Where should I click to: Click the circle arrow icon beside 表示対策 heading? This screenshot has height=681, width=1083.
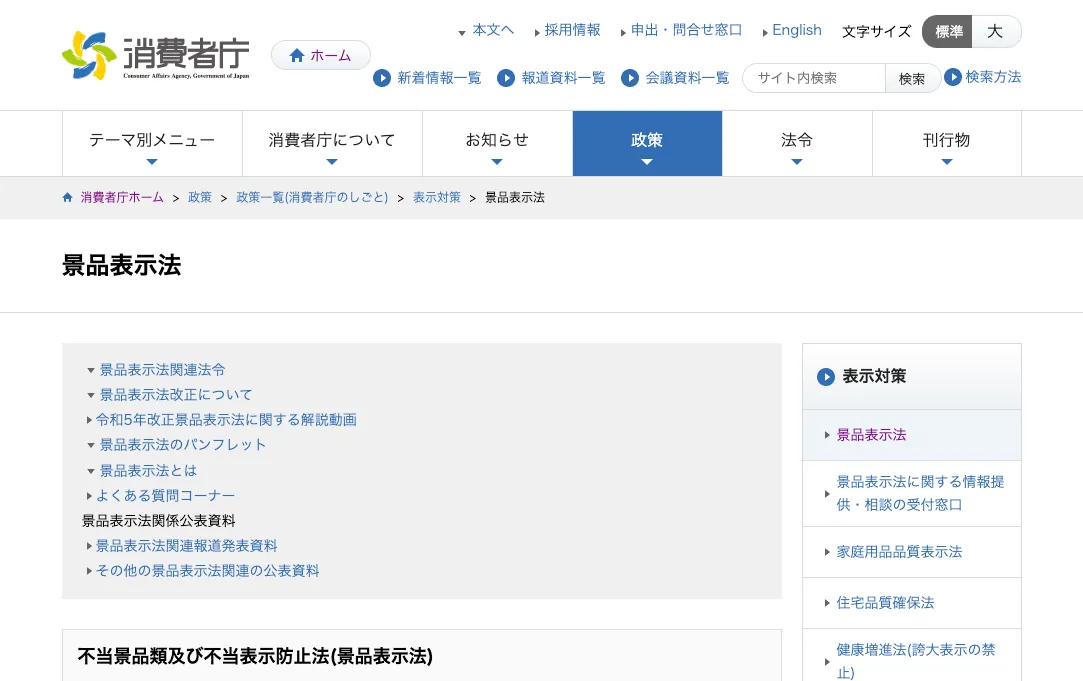825,376
